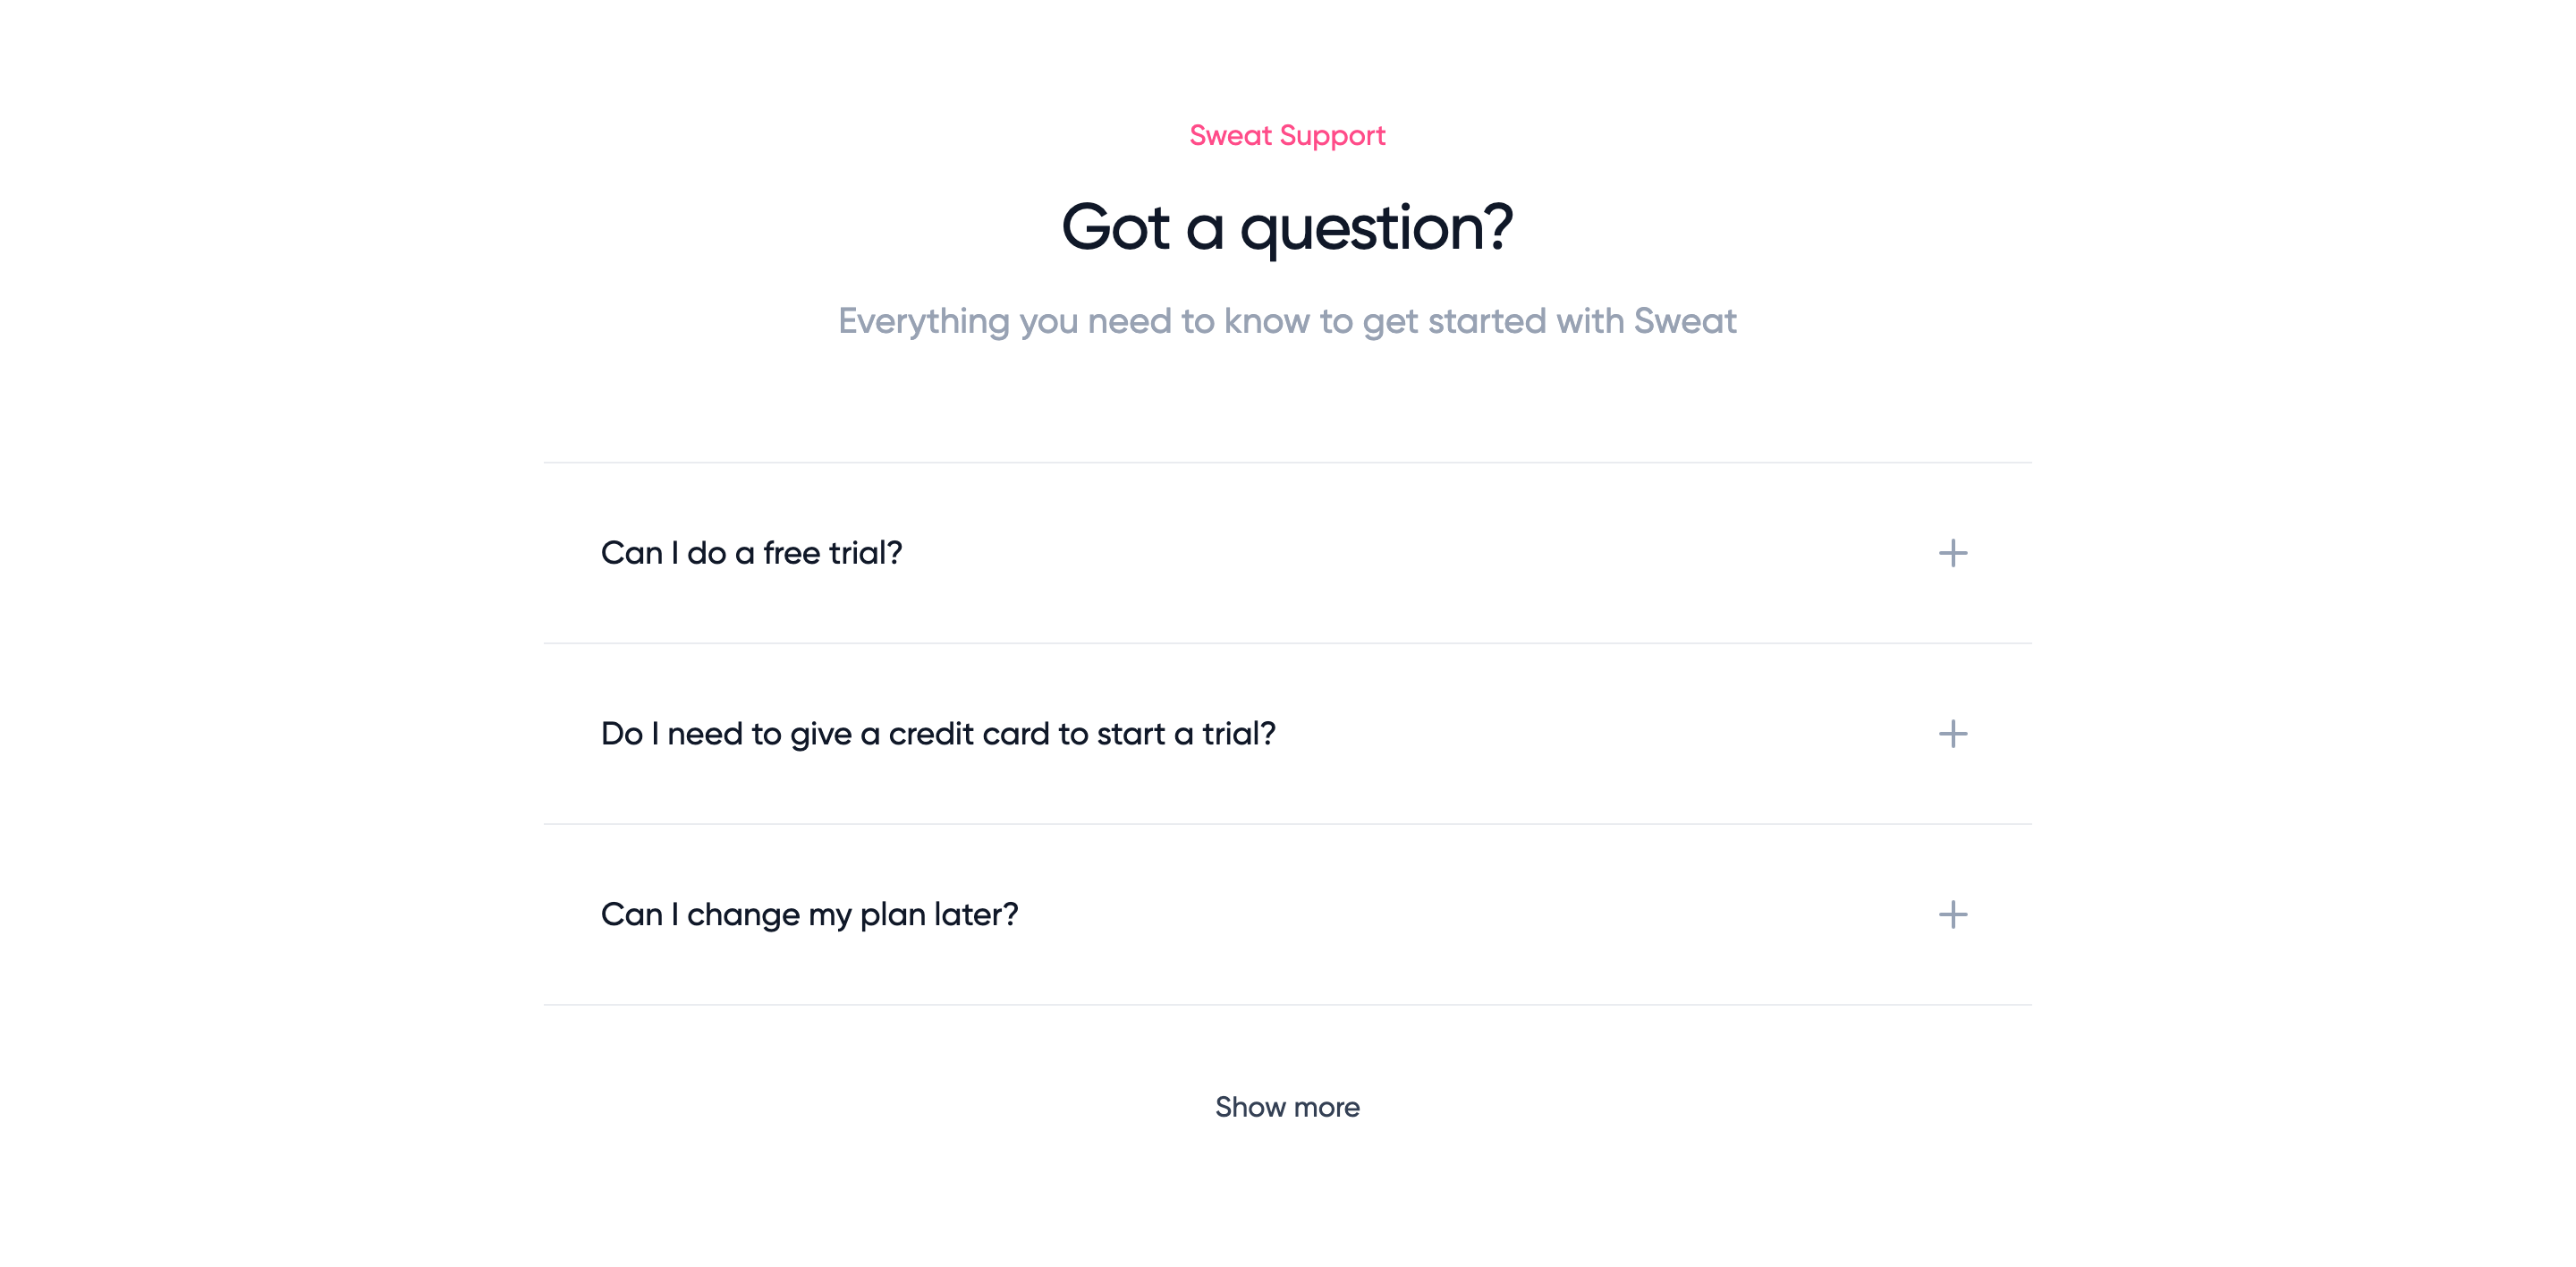Image resolution: width=2576 pixels, height=1267 pixels.
Task: Click empty area of free trial accordion row
Action: 1400,553
